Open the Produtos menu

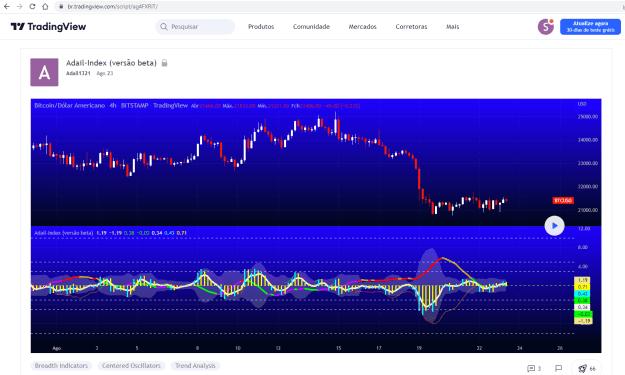click(261, 27)
